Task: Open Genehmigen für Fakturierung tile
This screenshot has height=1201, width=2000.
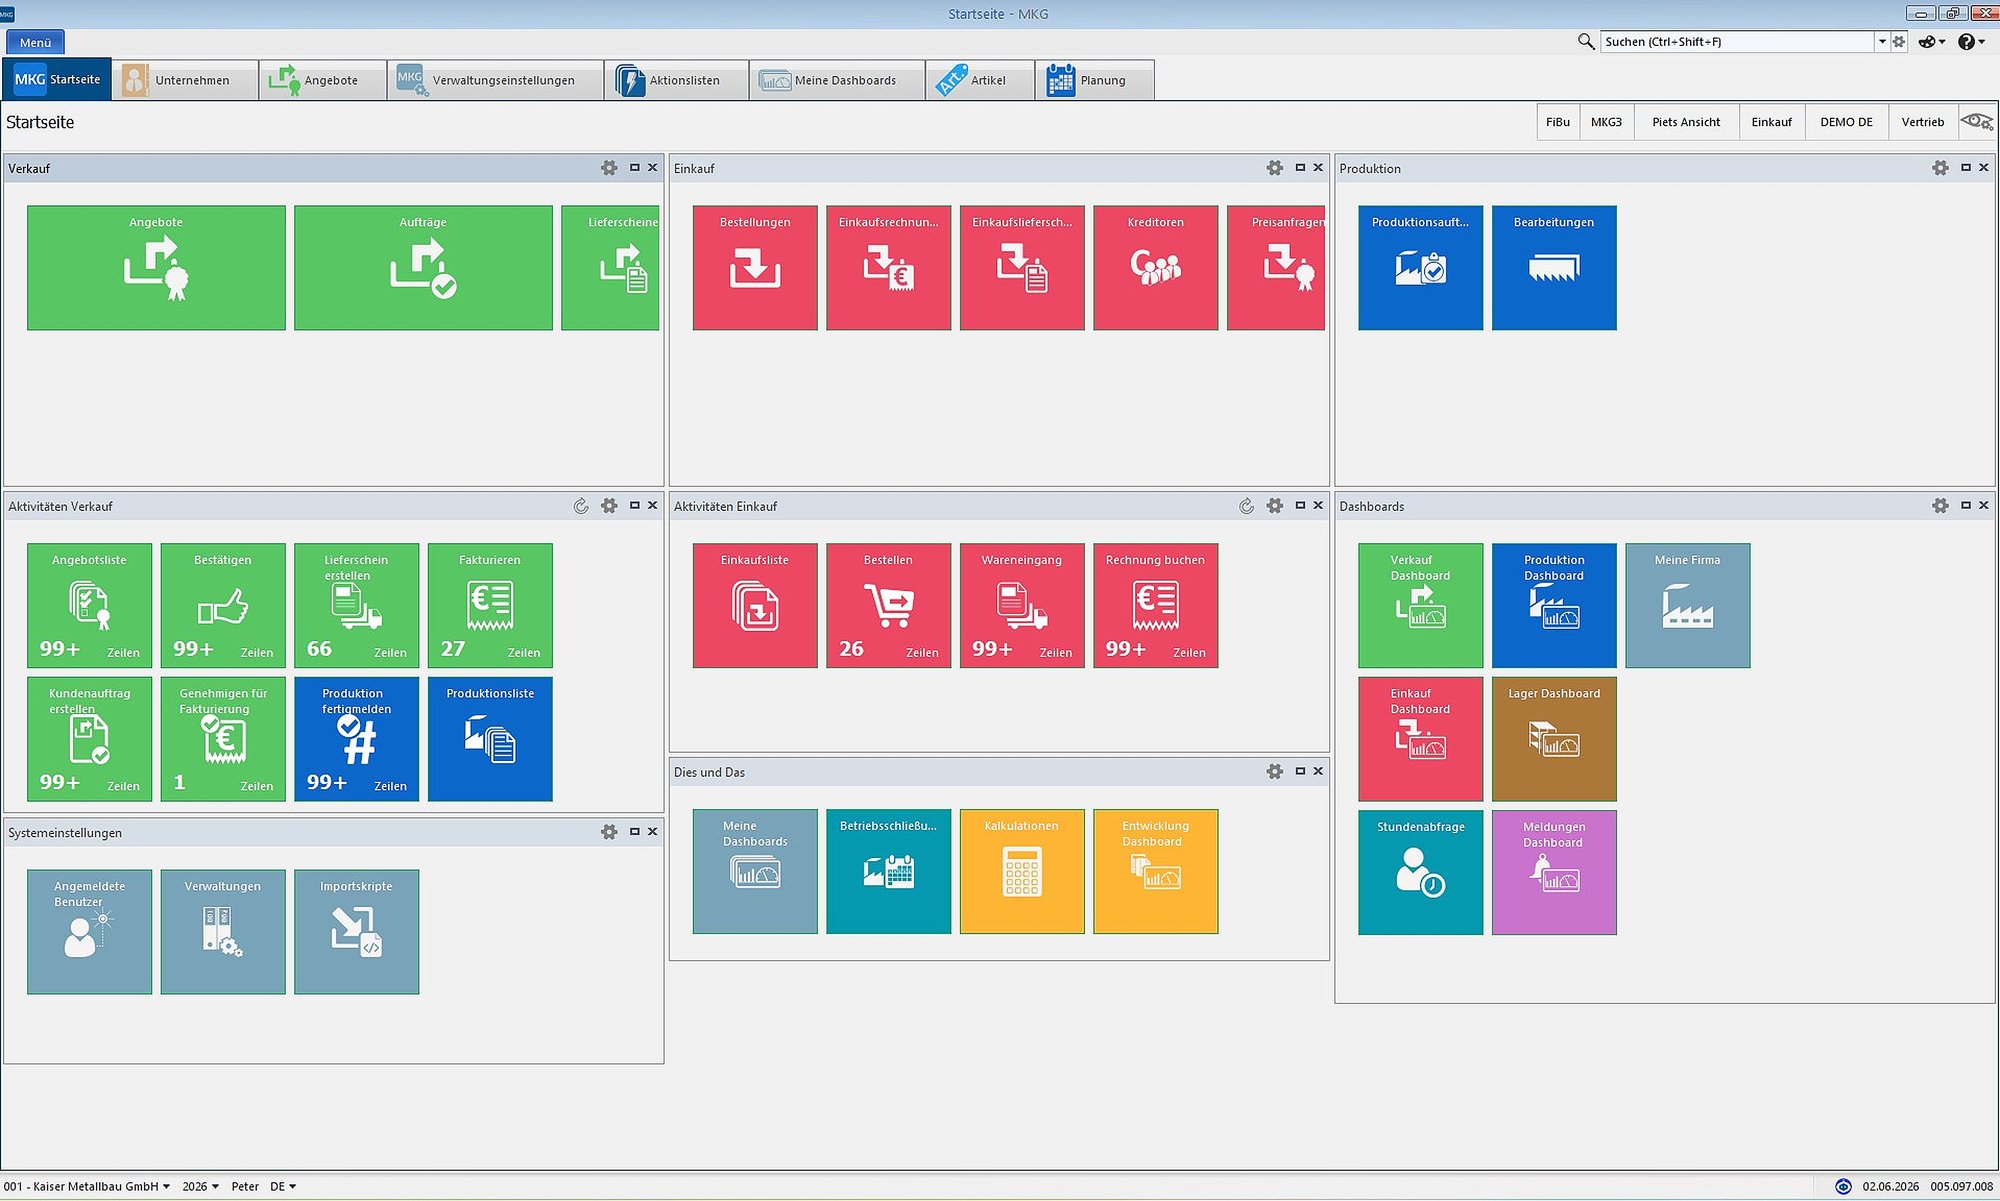Action: point(223,739)
